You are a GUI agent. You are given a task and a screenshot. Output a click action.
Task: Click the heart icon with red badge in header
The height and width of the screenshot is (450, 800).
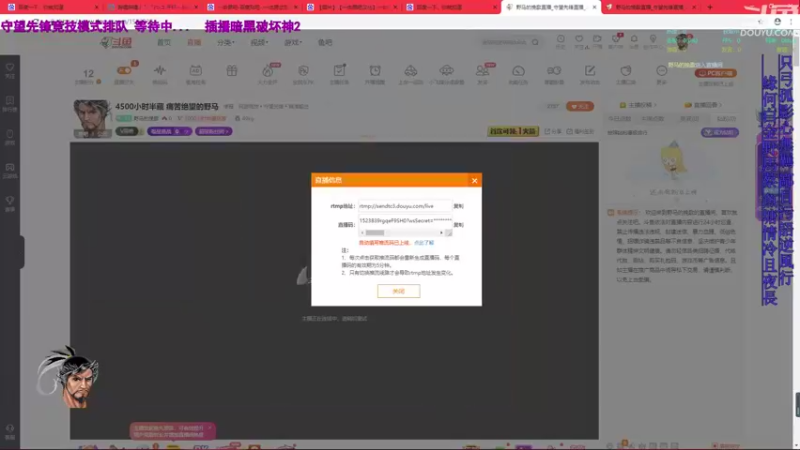point(616,40)
